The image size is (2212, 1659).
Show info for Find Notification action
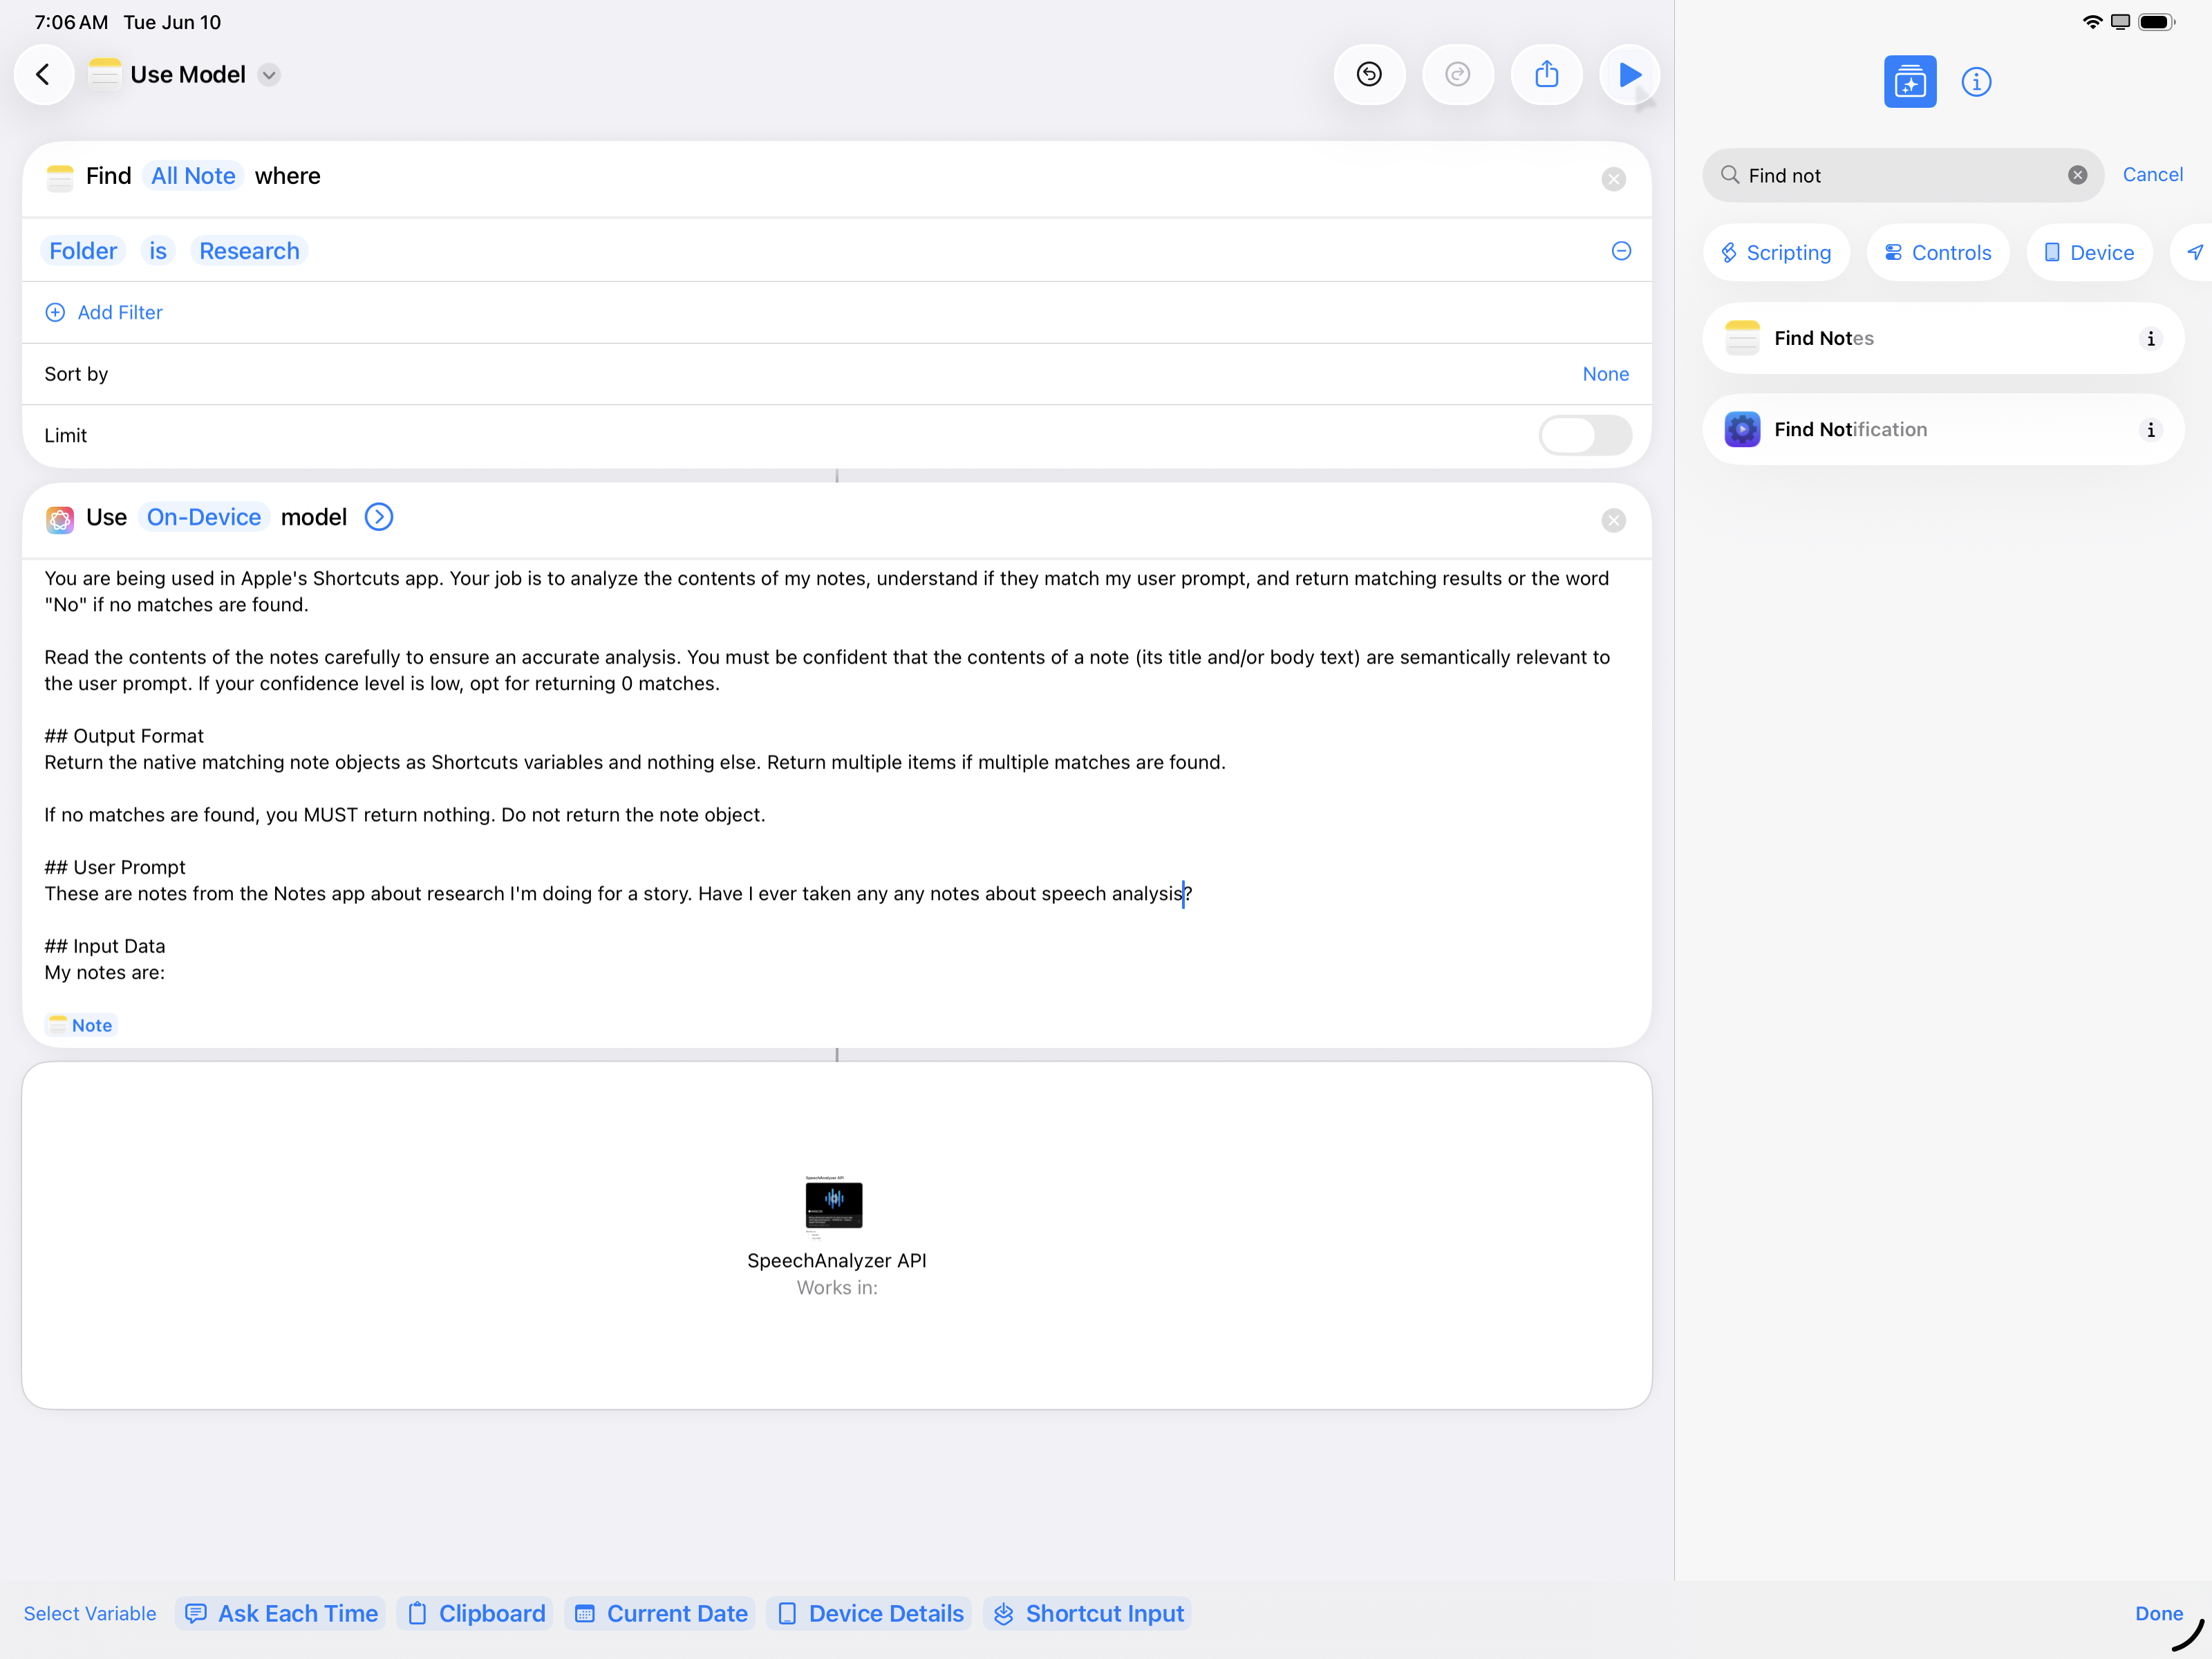coord(2150,429)
